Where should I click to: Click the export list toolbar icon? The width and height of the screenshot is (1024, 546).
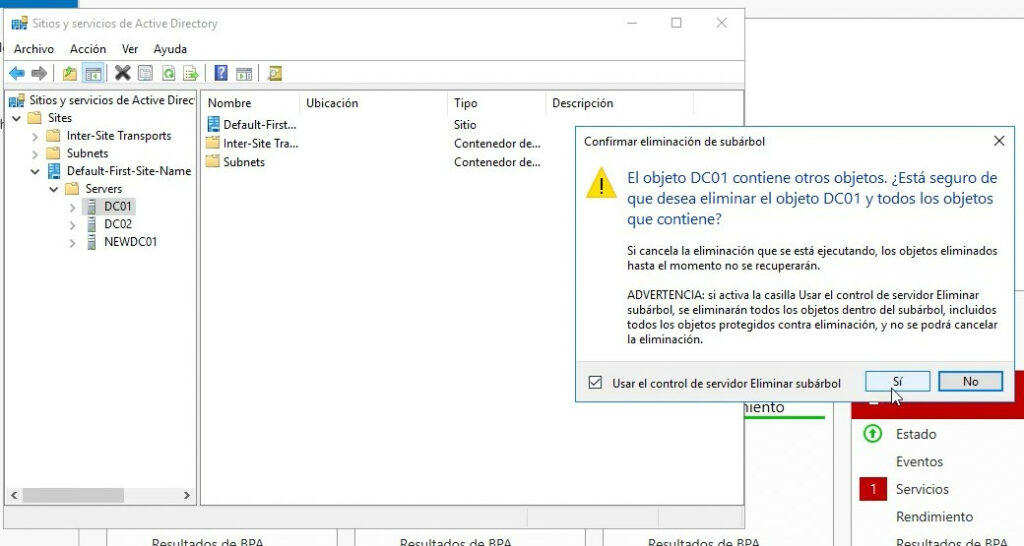(x=191, y=73)
